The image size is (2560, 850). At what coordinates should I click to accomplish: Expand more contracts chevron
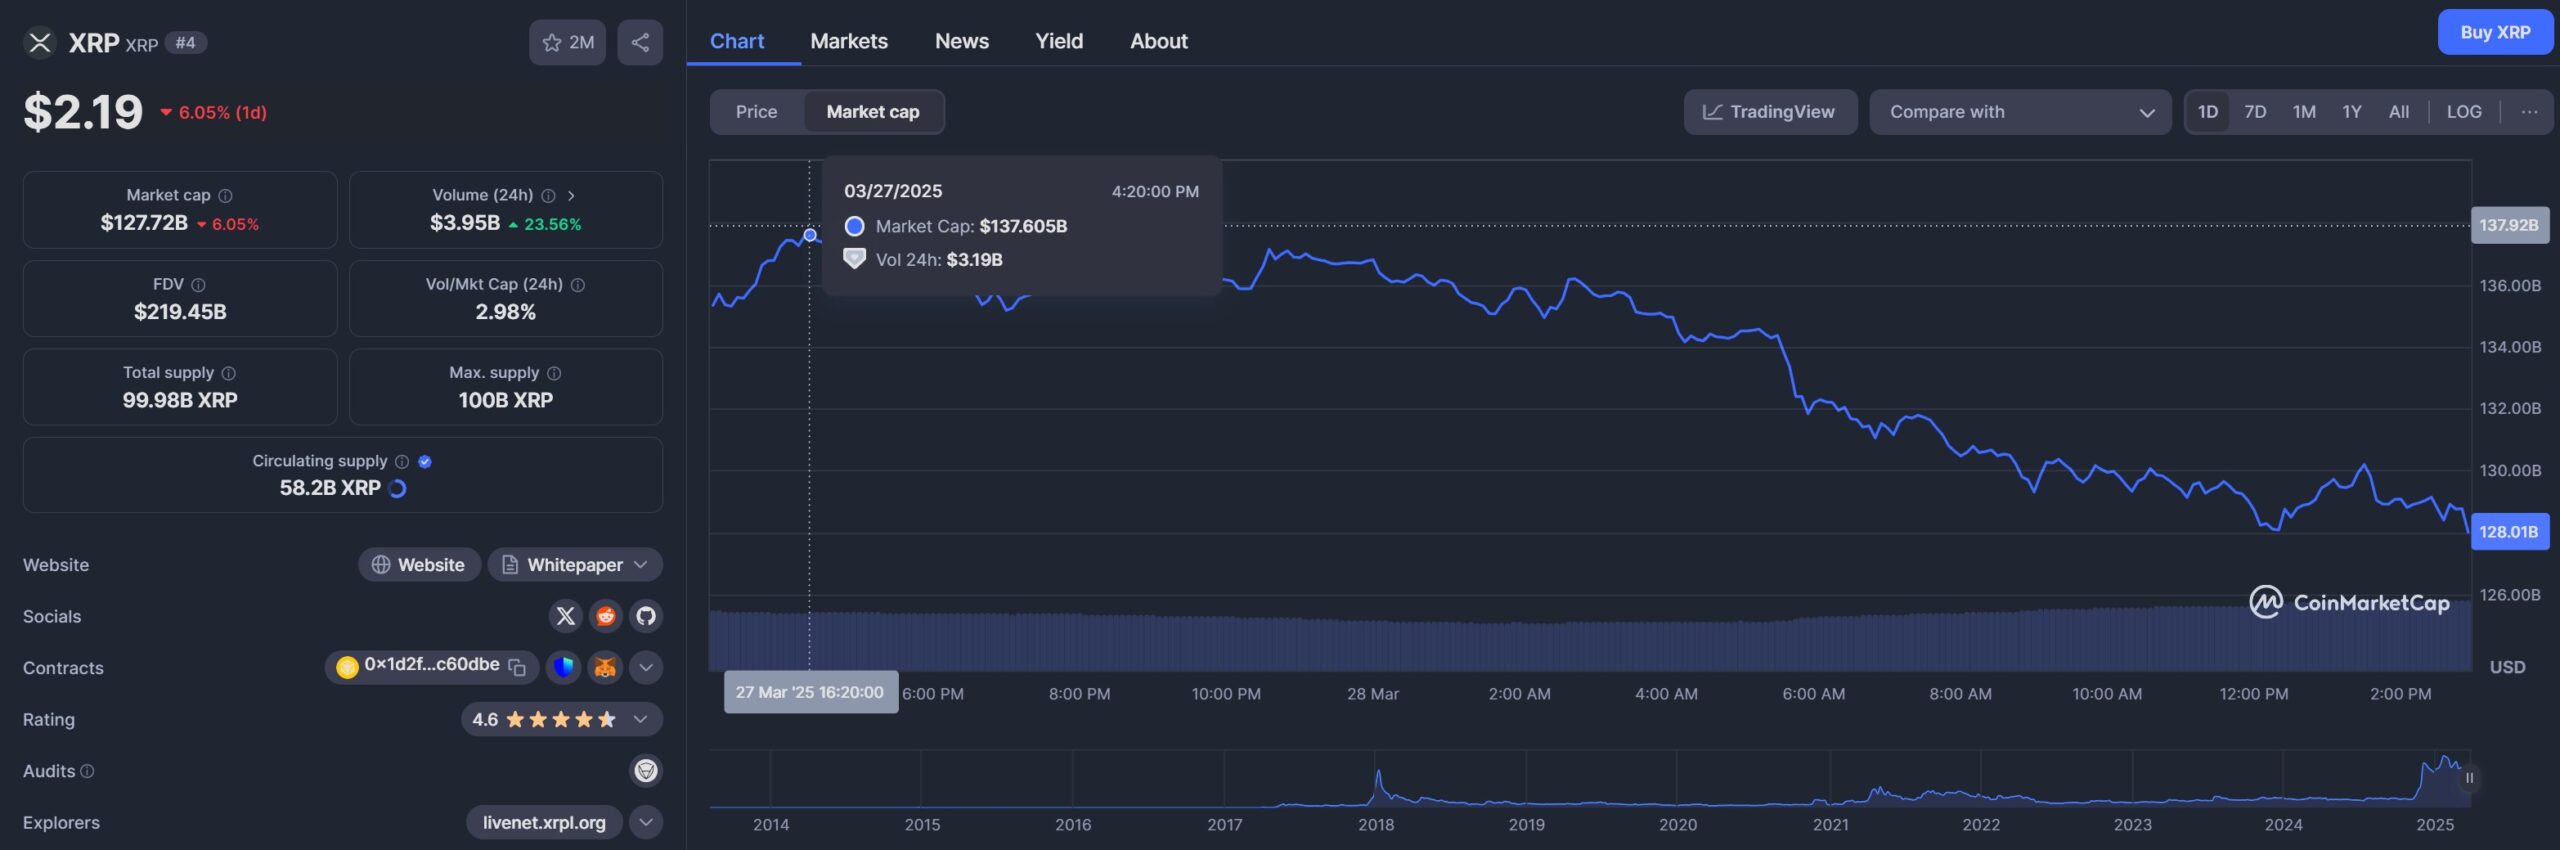(x=646, y=667)
